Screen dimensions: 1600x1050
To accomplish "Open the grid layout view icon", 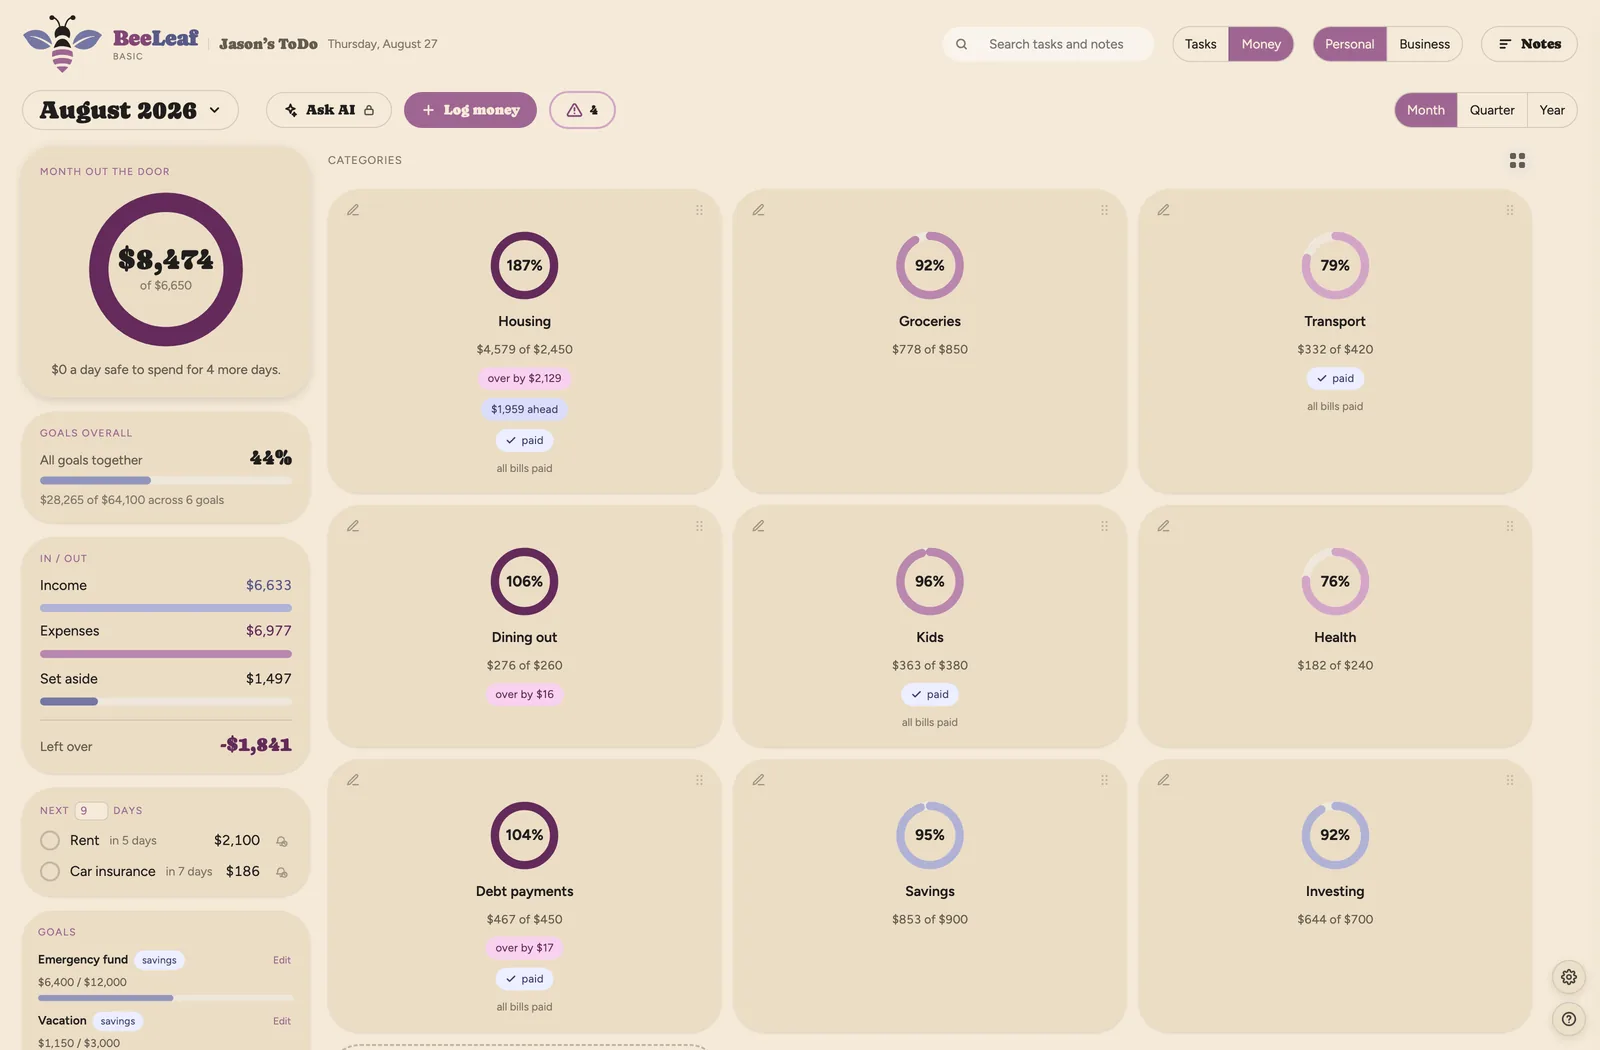I will [x=1517, y=160].
